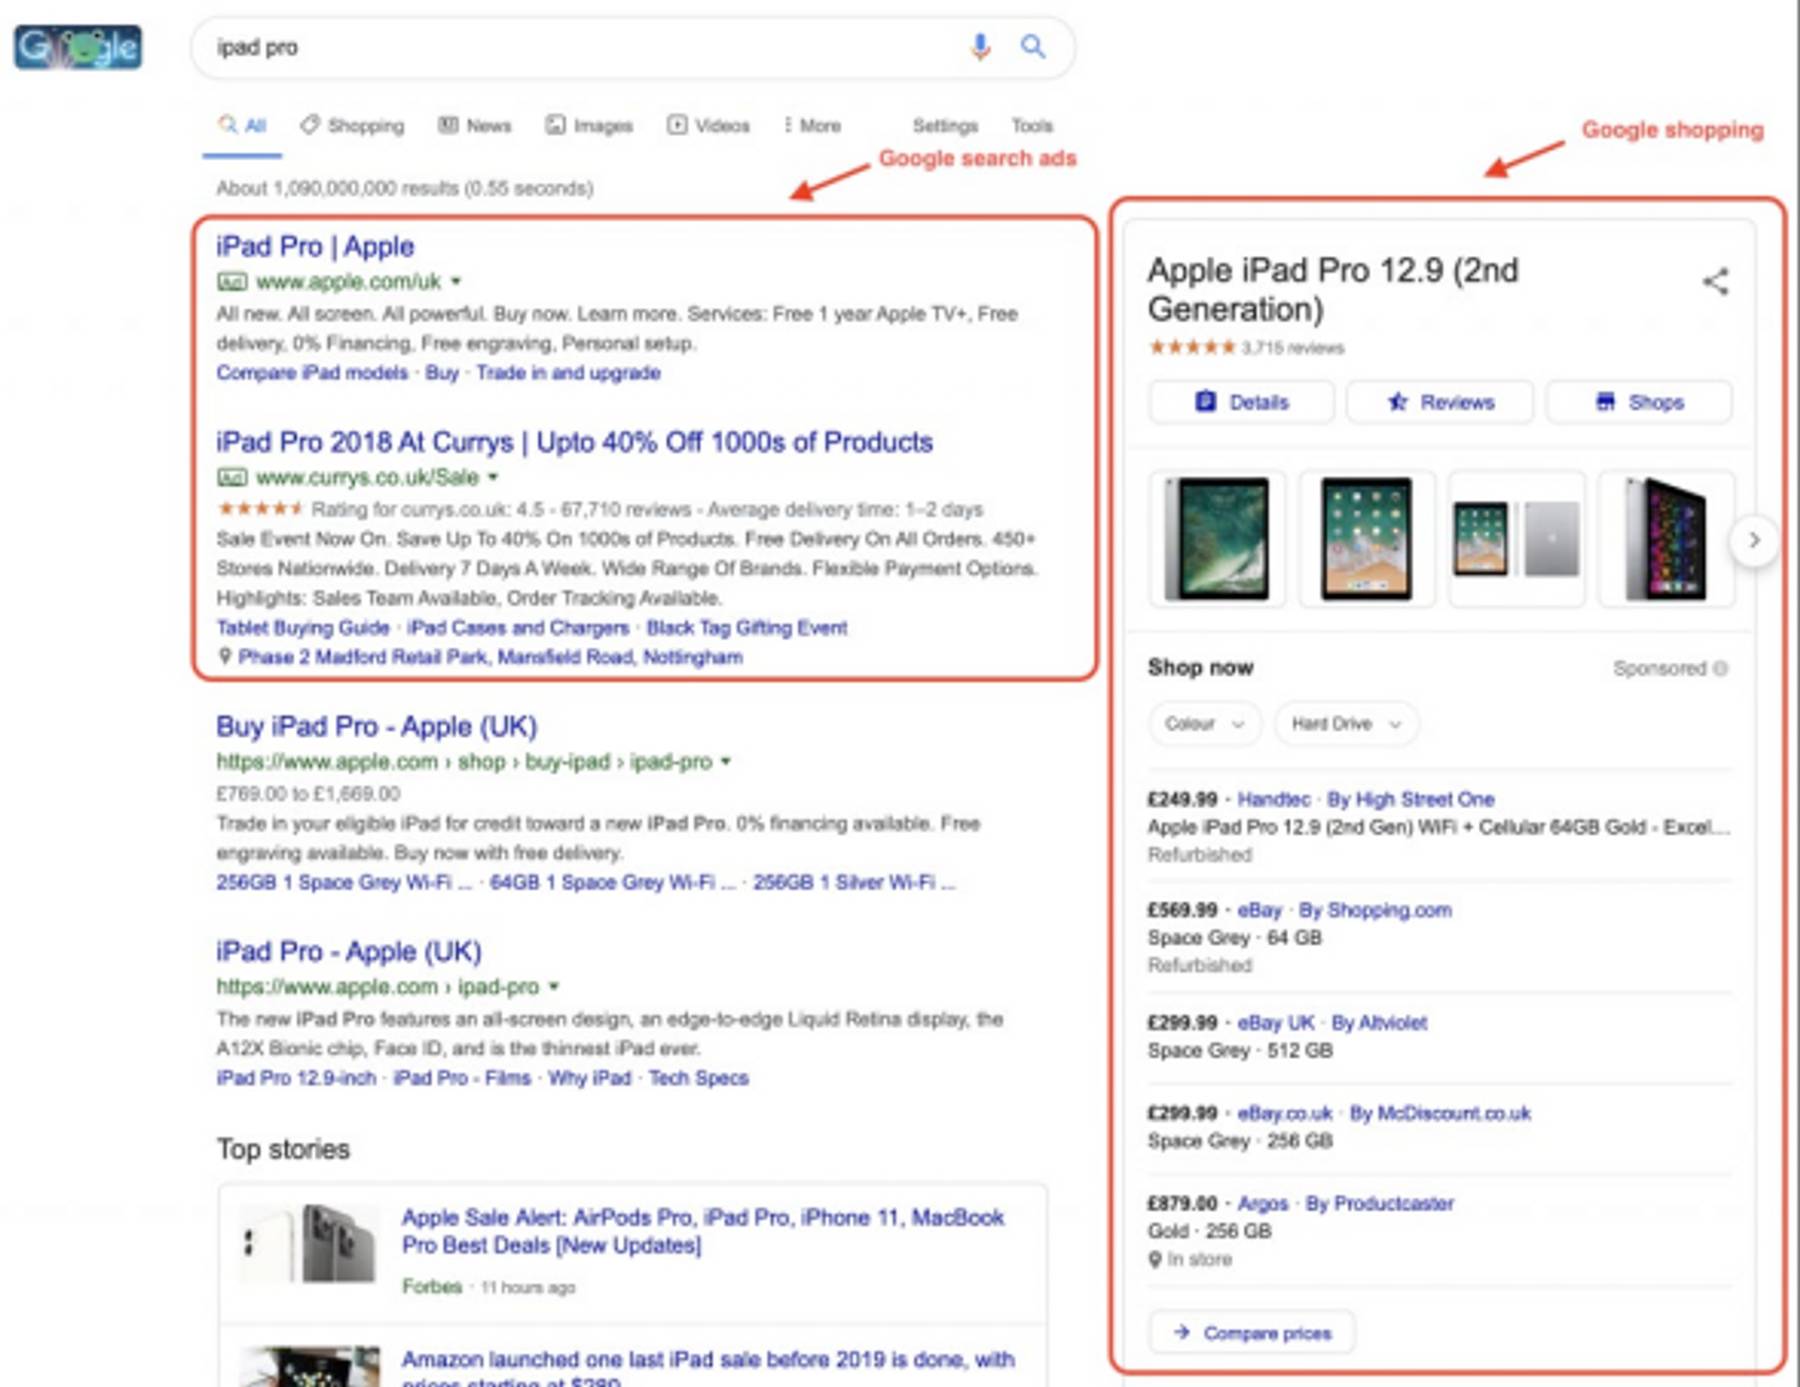Open iPad Pro - Apple (UK) result
Screen dimensions: 1800x1387
click(x=349, y=951)
